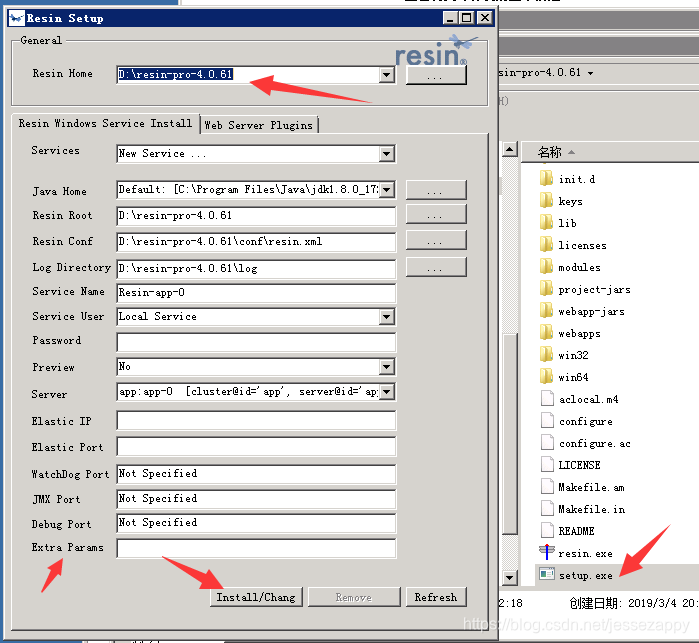This screenshot has height=643, width=699.
Task: Expand the Server dropdown arrow
Action: tap(387, 392)
